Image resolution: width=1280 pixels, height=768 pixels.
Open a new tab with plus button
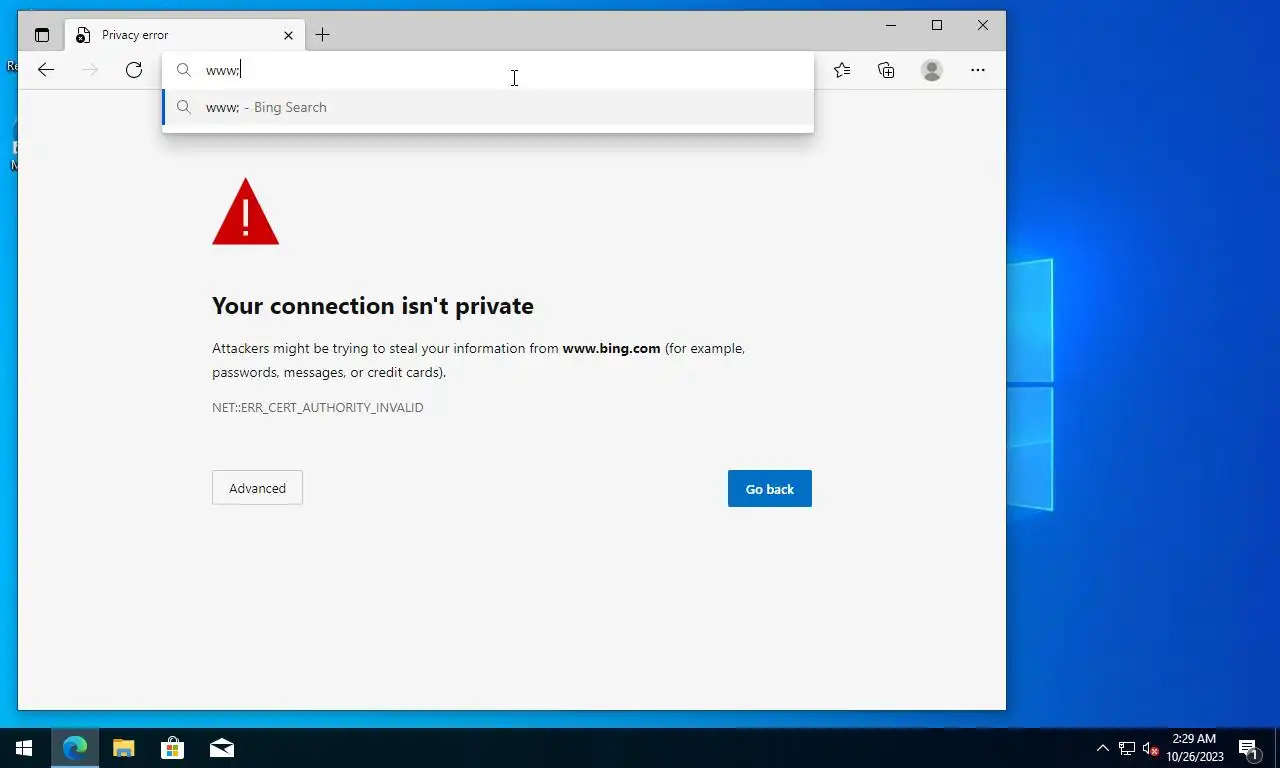point(322,35)
